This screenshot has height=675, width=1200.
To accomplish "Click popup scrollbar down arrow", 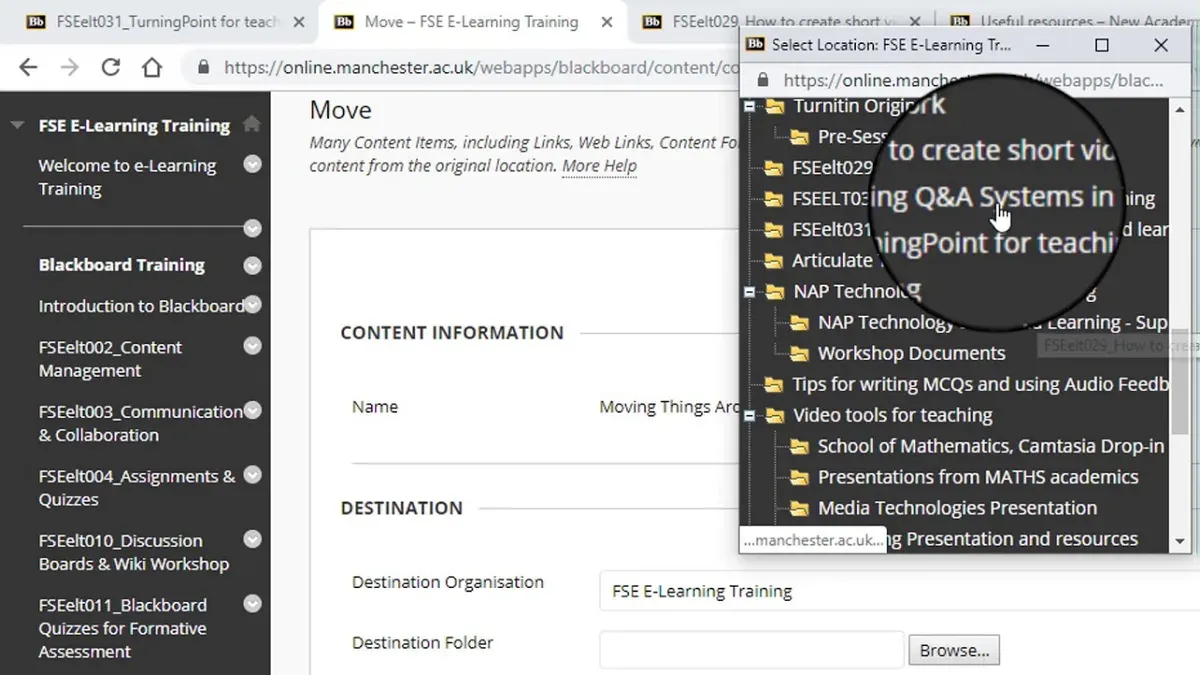I will coord(1180,541).
